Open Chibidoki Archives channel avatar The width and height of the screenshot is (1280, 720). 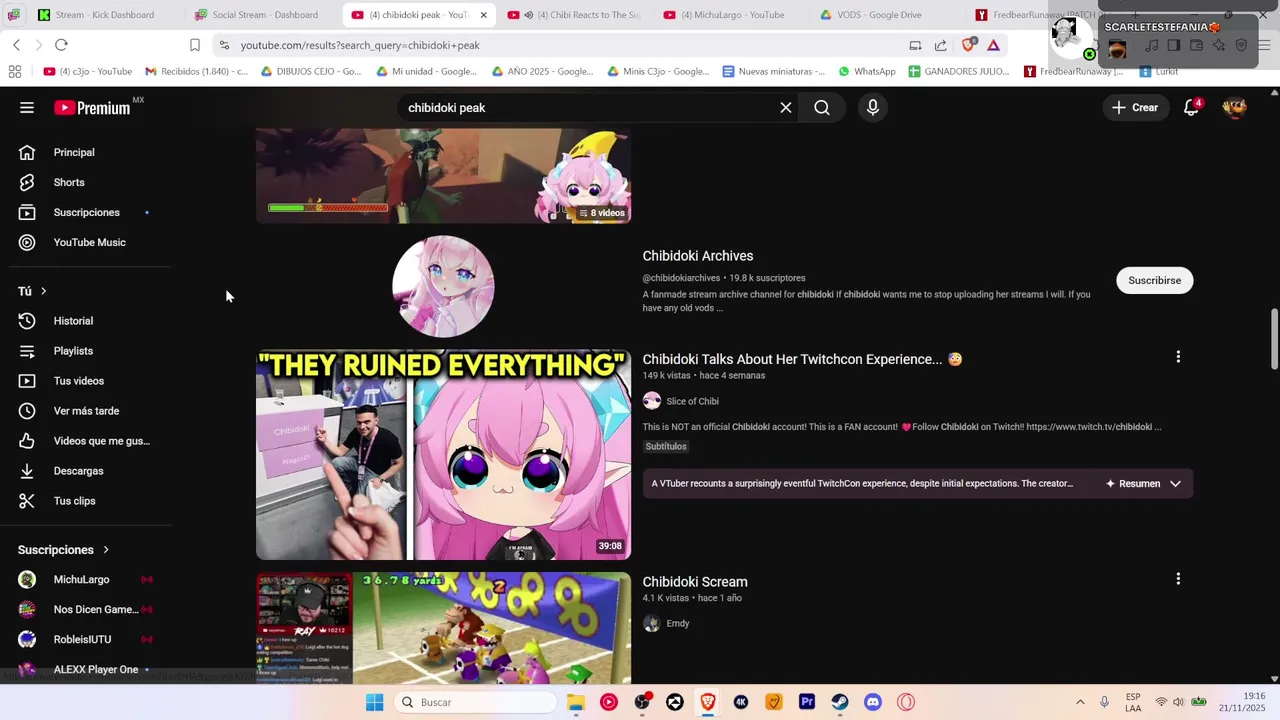click(x=443, y=287)
